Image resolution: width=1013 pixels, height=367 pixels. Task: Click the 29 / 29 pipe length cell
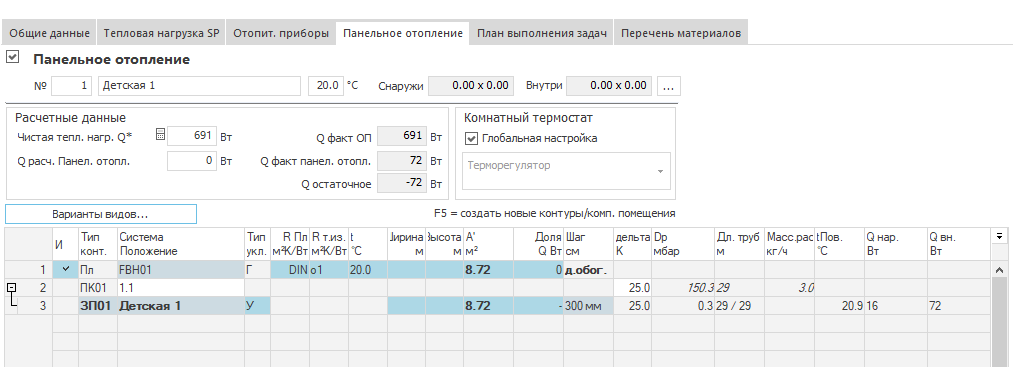click(x=740, y=306)
